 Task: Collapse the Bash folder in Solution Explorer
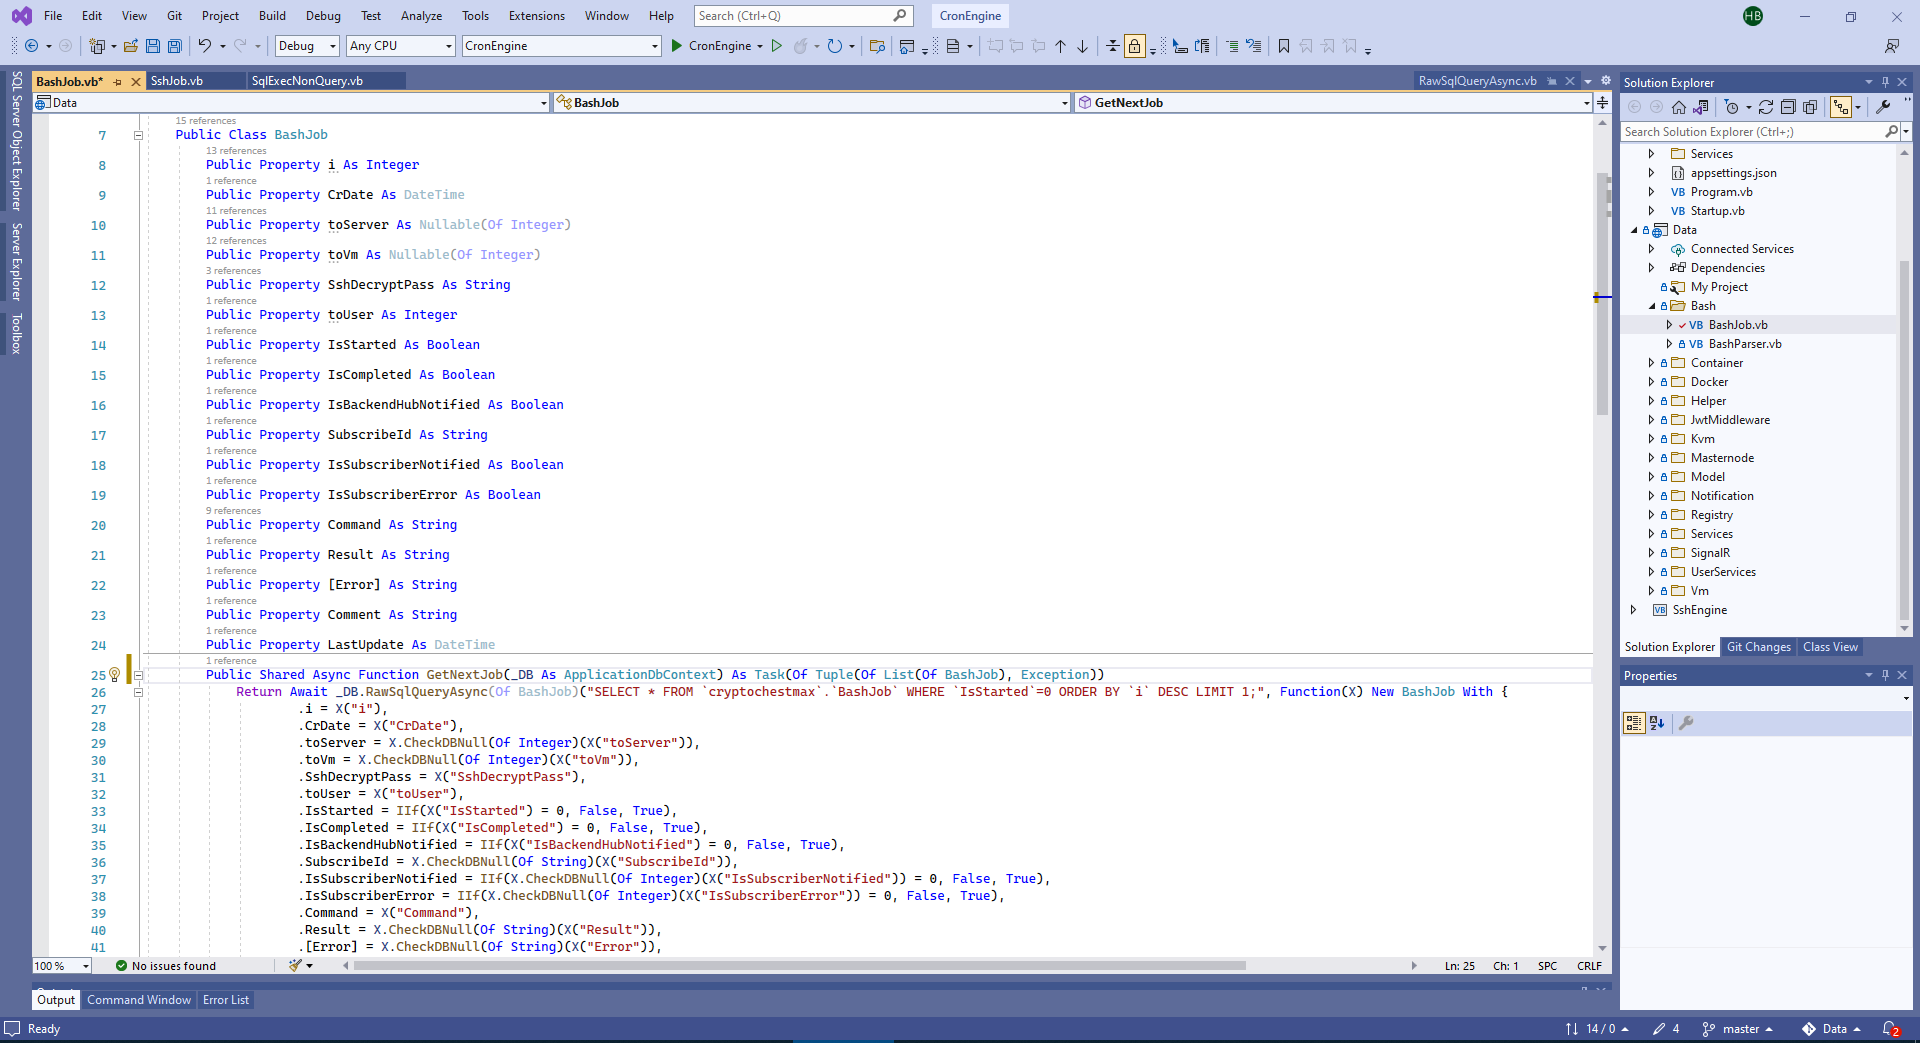click(x=1652, y=306)
